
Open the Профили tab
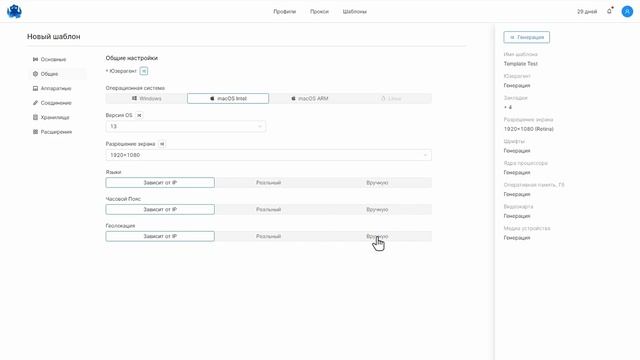tap(284, 11)
